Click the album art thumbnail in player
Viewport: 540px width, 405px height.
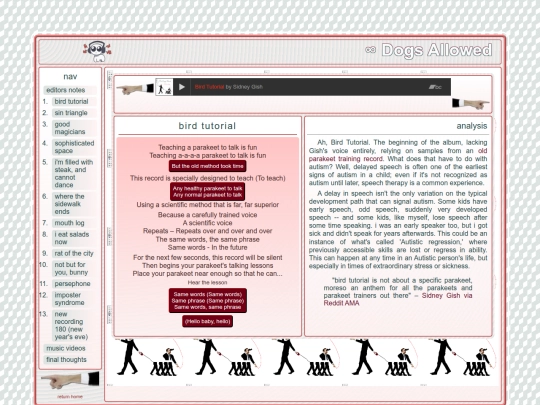coord(164,87)
